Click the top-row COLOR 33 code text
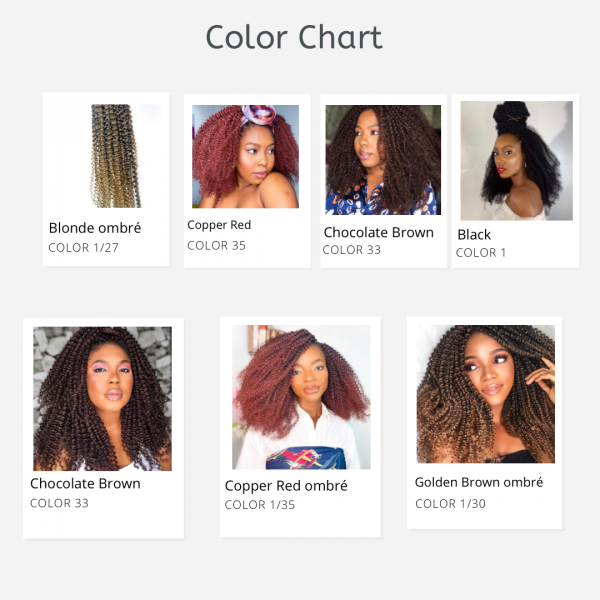The image size is (600, 600). (x=351, y=250)
